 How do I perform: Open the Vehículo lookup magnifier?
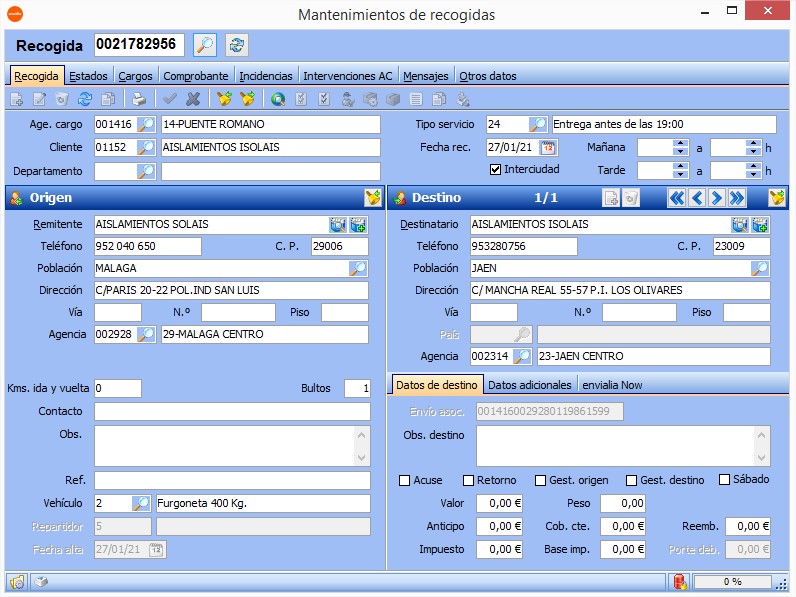pos(142,503)
